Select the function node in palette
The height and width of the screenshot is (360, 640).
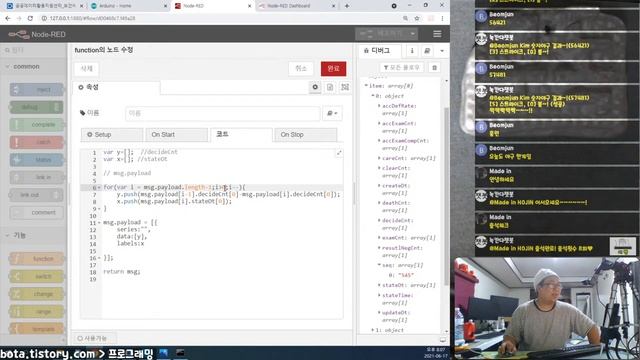coord(37,259)
